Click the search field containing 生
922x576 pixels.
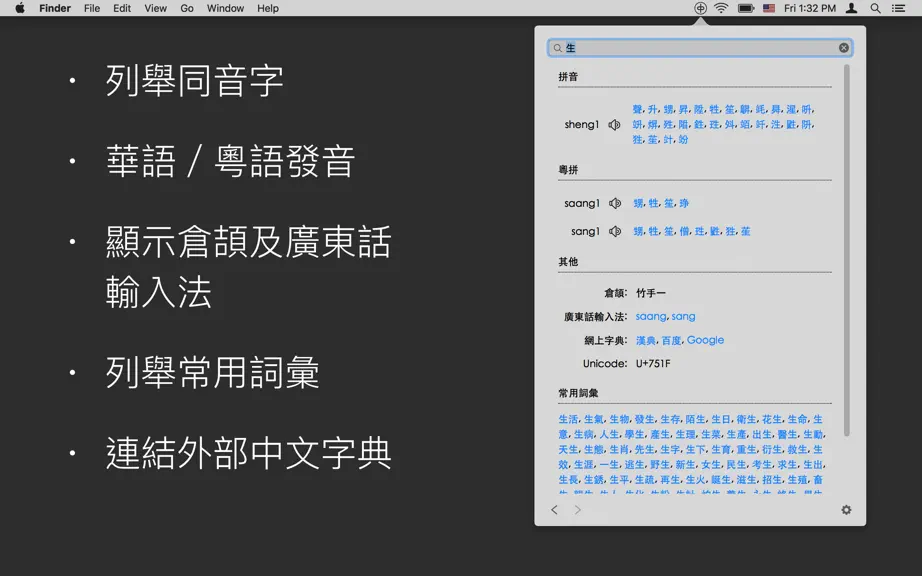pos(700,48)
